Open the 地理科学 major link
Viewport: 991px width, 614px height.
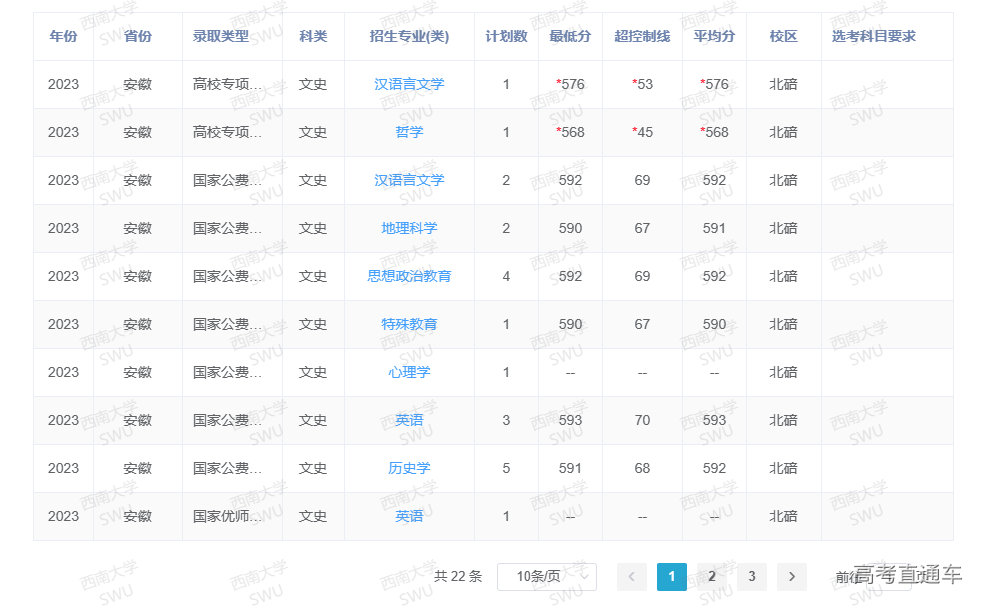coord(409,228)
